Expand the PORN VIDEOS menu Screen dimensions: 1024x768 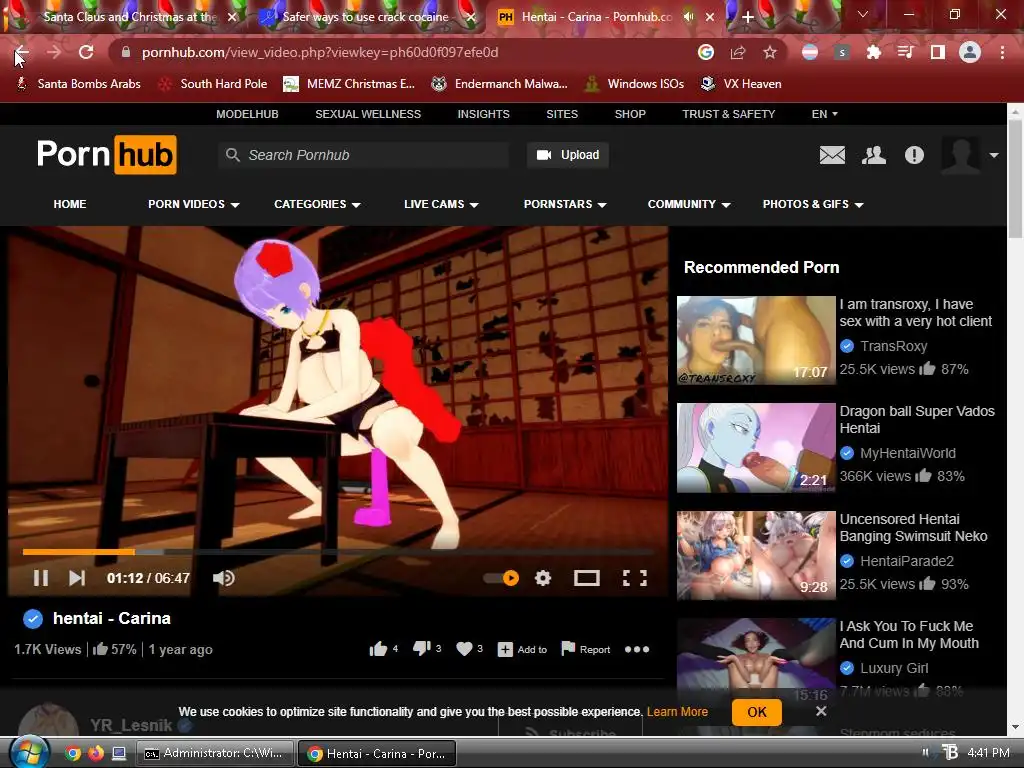[x=193, y=204]
